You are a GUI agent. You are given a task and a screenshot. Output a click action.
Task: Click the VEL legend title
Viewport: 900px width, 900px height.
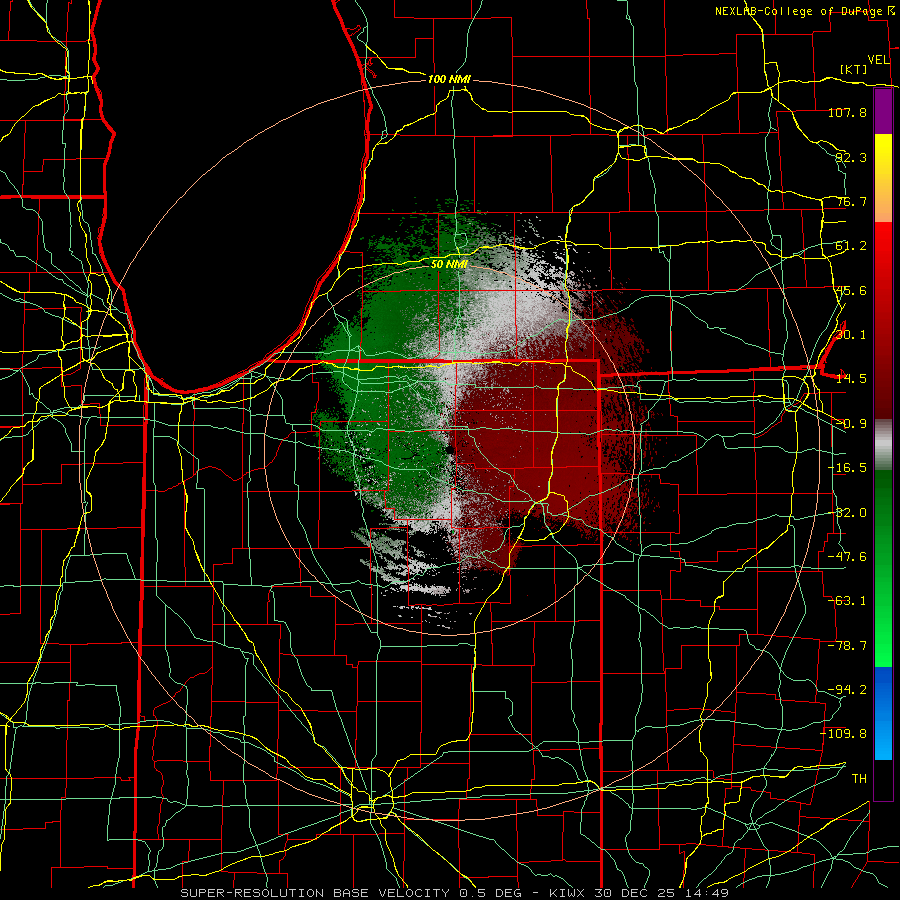pos(878,60)
